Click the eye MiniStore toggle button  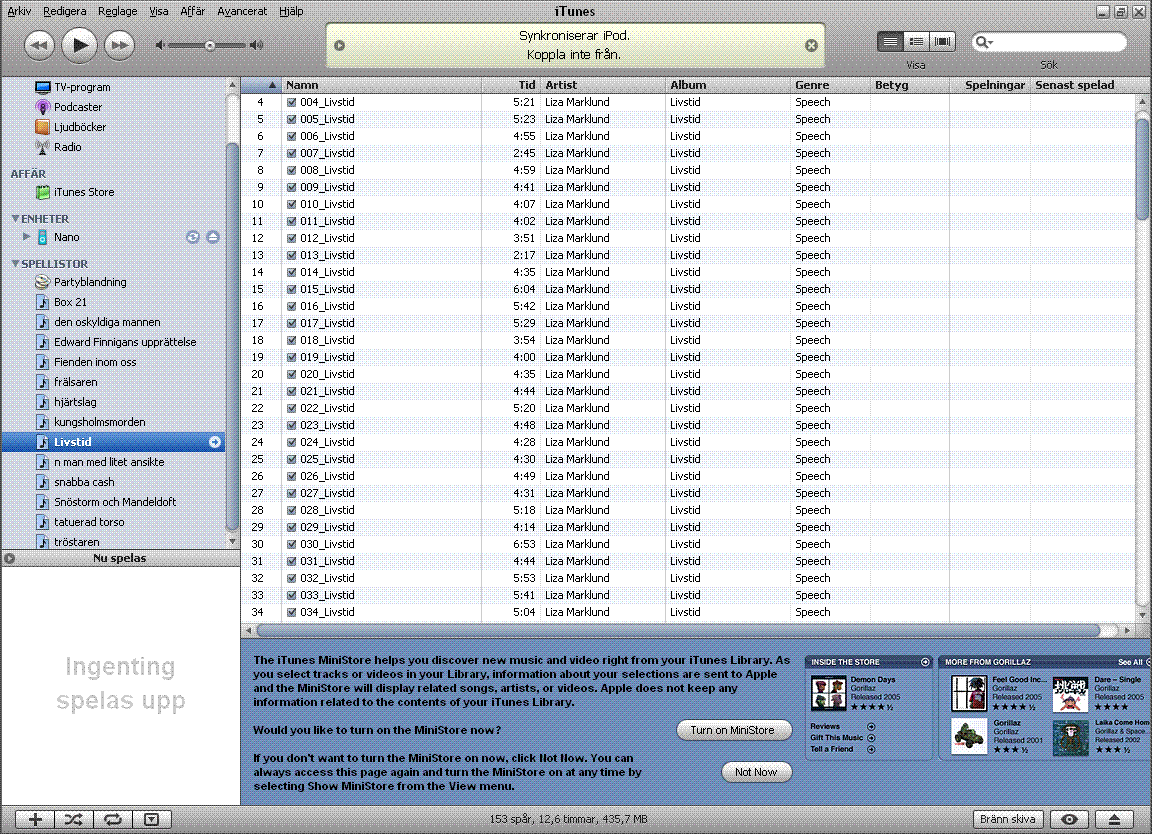pyautogui.click(x=1070, y=819)
